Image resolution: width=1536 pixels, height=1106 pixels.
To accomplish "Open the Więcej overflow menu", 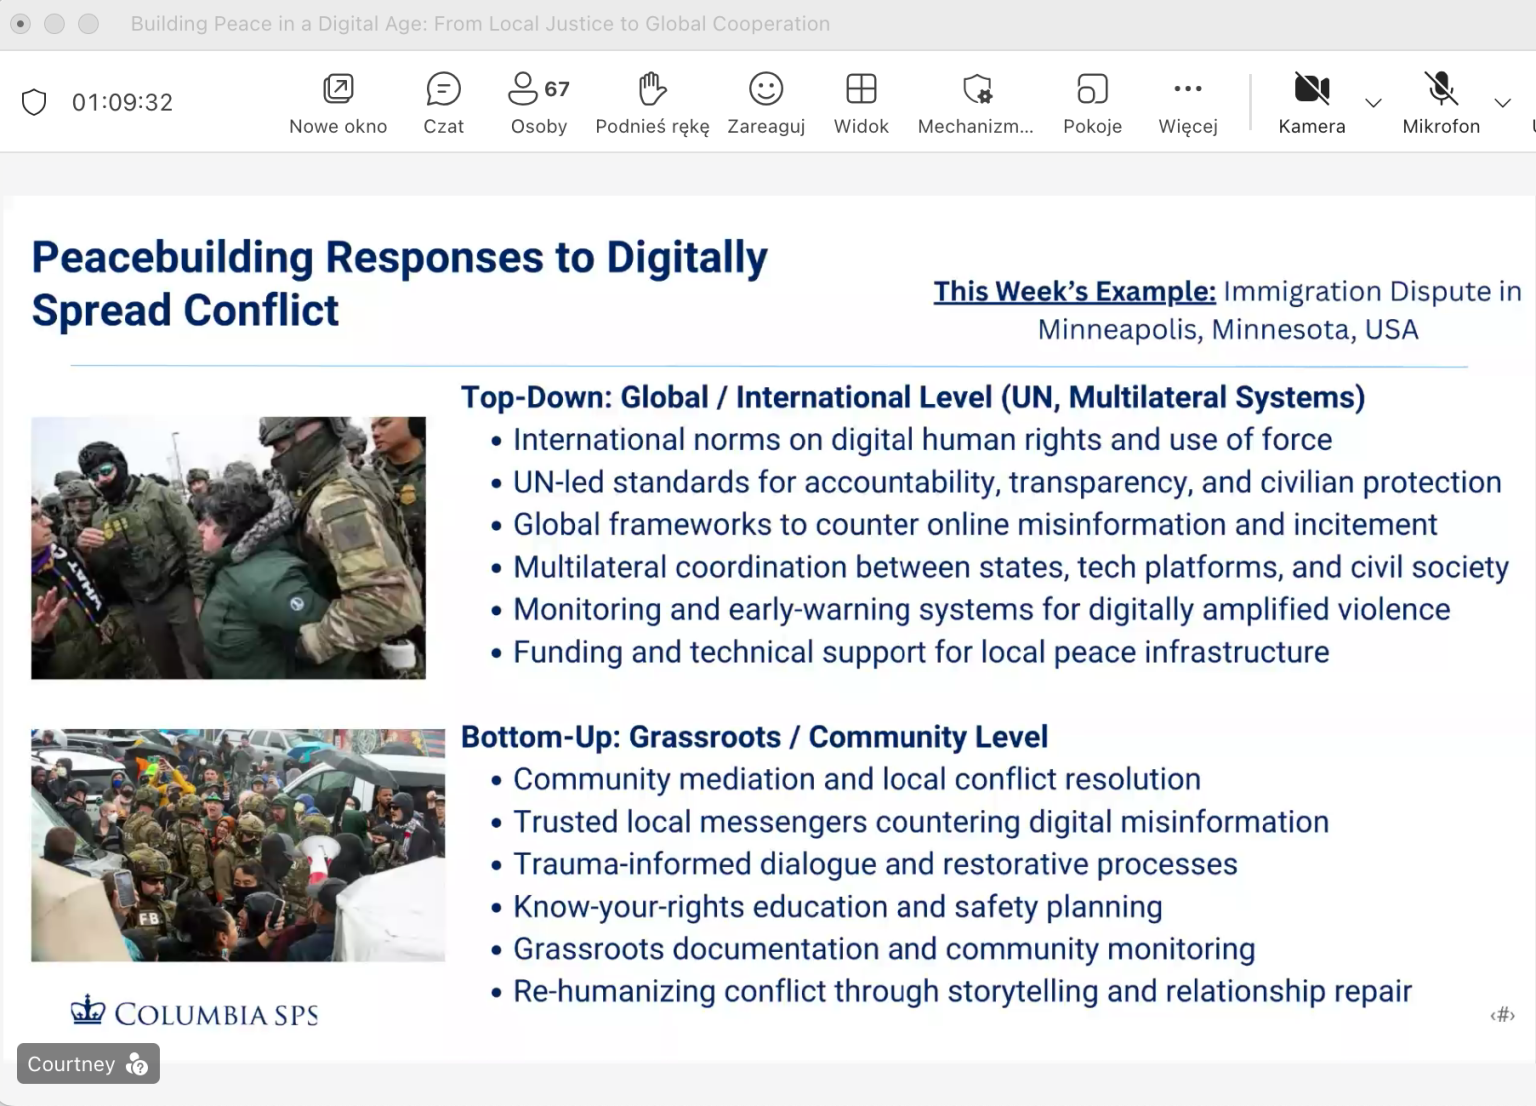I will 1187,100.
